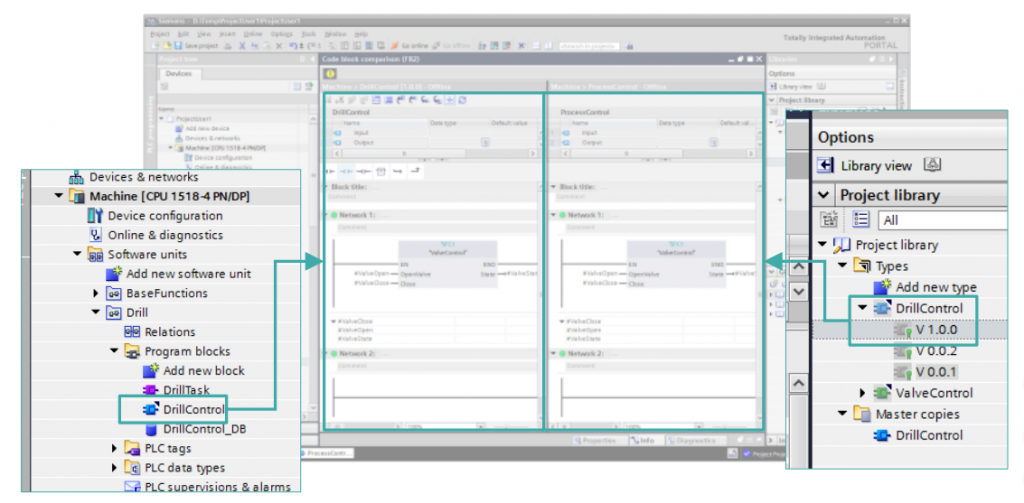Click Go online in toolbar
1024x503 pixels.
[409, 46]
